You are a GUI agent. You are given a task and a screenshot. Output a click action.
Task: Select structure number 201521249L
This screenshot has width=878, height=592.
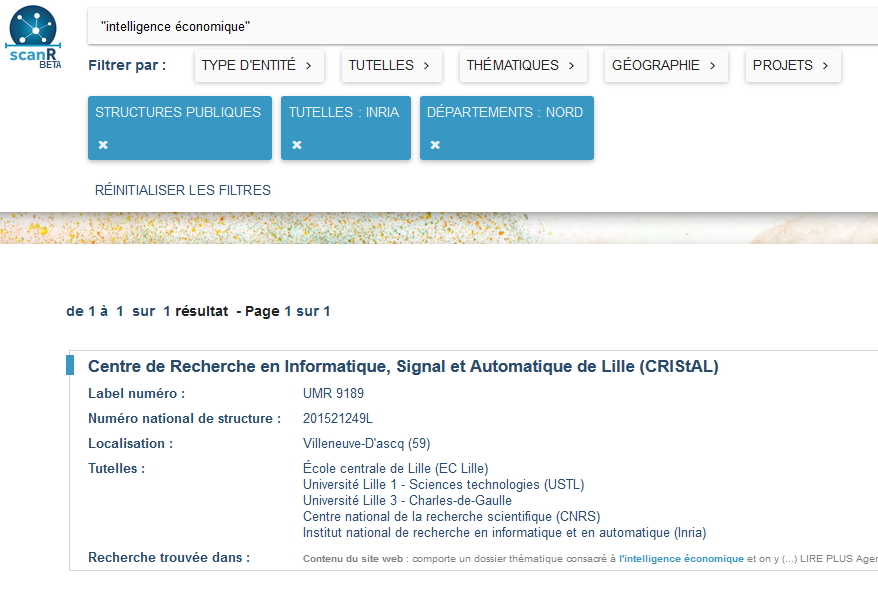[338, 418]
